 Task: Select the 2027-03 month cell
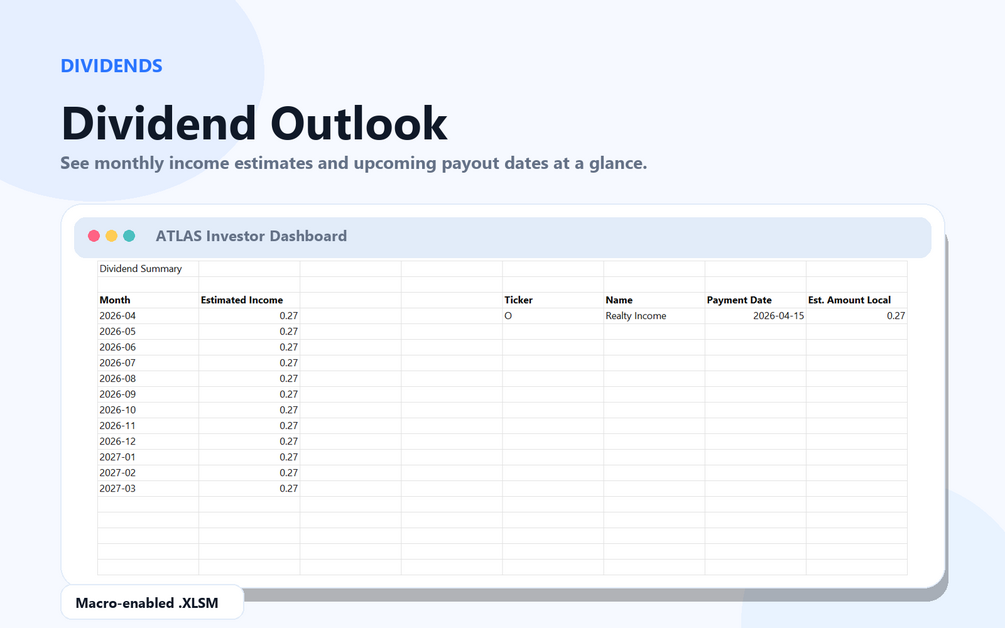[148, 488]
